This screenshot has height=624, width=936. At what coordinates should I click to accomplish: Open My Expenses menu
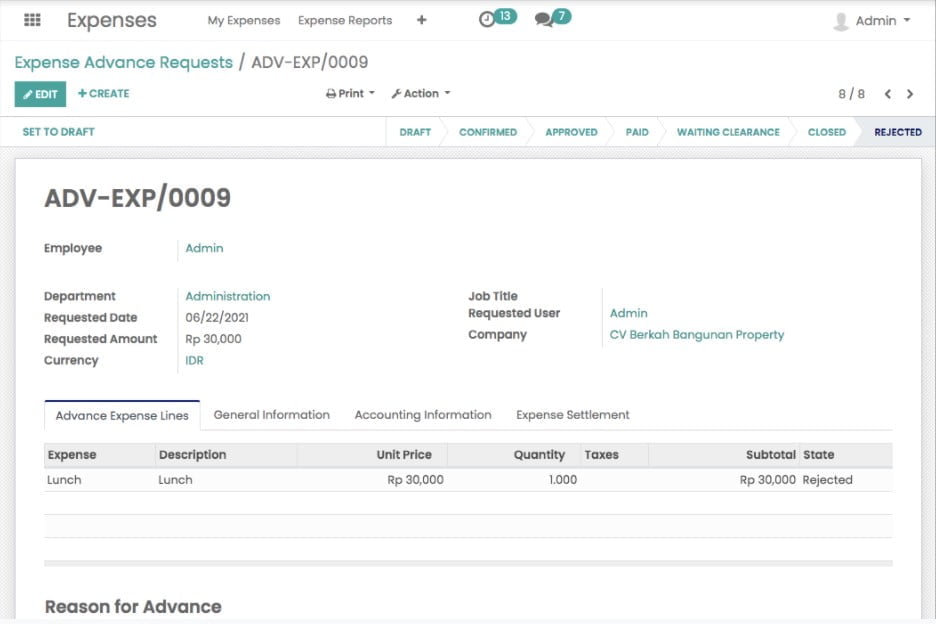(244, 21)
